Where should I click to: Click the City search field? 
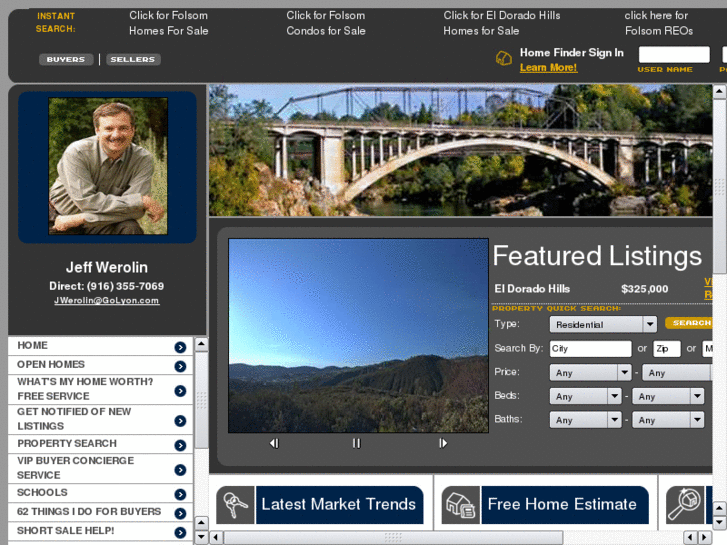pos(591,349)
